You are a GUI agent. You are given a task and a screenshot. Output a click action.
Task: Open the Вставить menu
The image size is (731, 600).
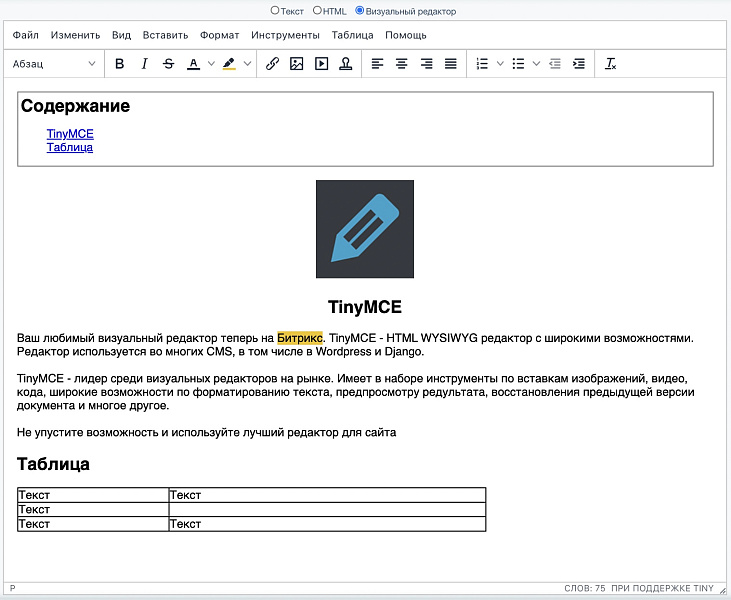165,35
